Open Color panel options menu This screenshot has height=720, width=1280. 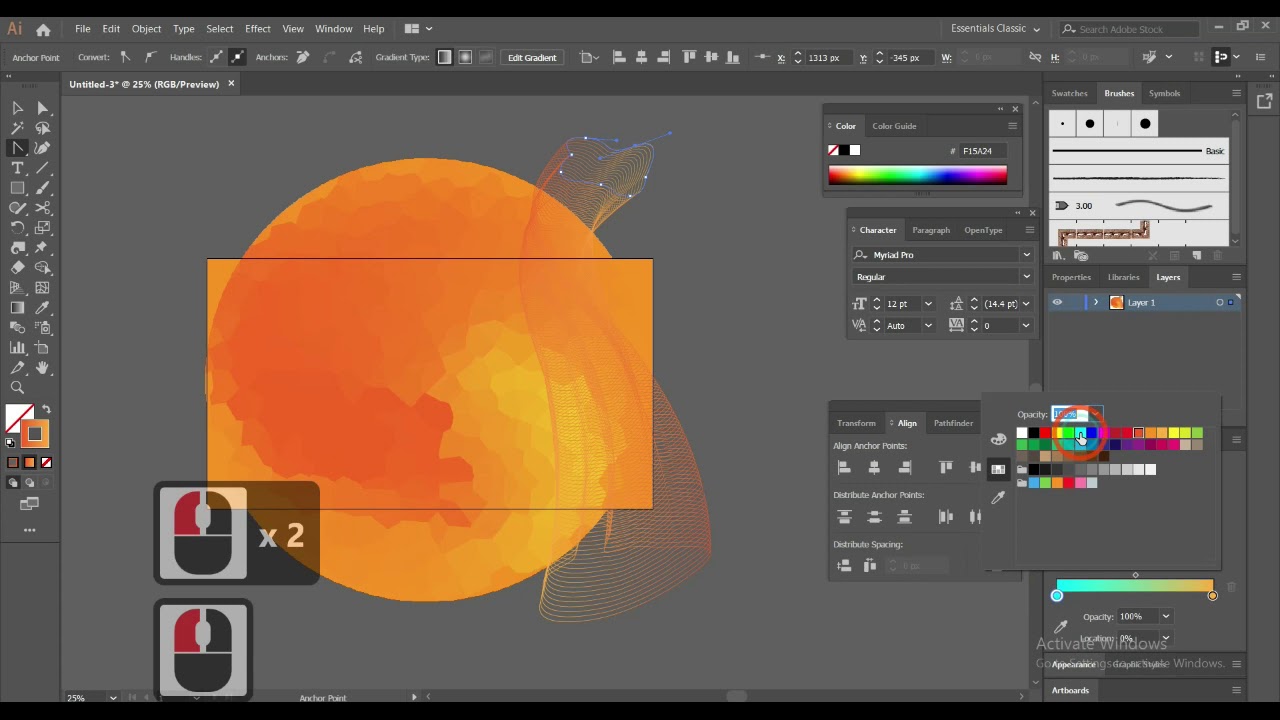tap(1012, 126)
